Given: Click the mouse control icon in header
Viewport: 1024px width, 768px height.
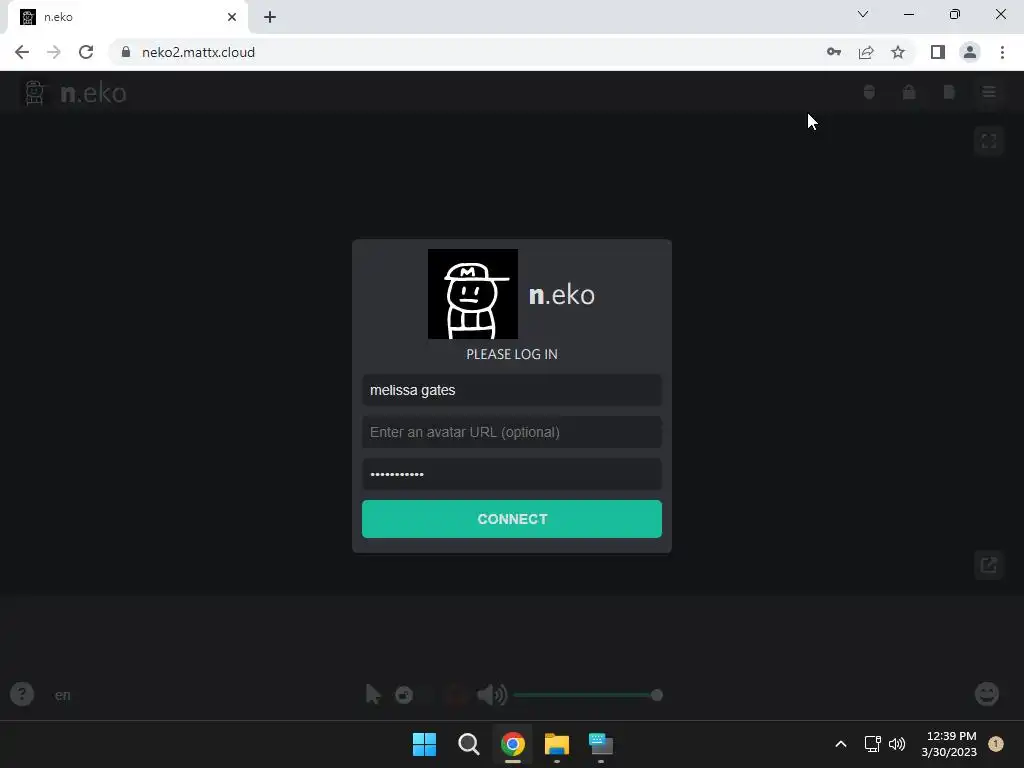Looking at the screenshot, I should click(869, 92).
